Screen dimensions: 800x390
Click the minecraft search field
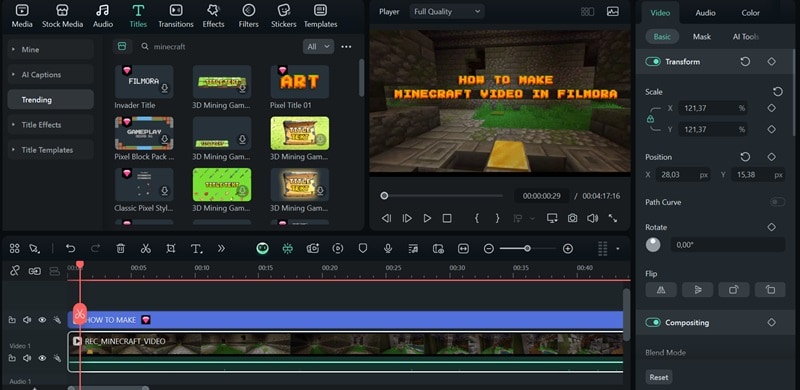pos(219,46)
